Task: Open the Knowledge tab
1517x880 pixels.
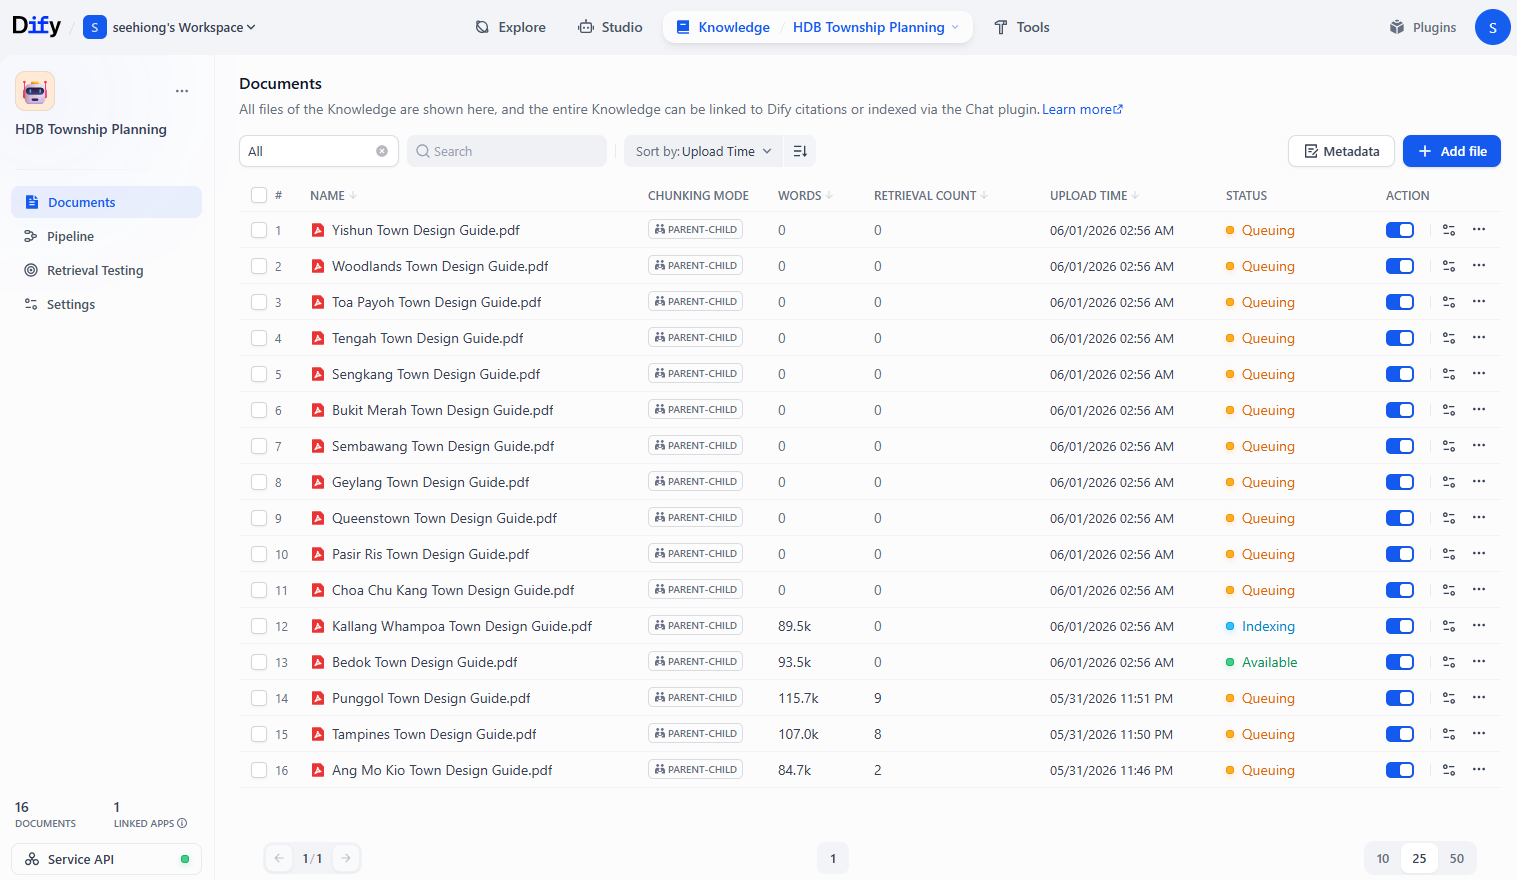Action: (x=724, y=27)
